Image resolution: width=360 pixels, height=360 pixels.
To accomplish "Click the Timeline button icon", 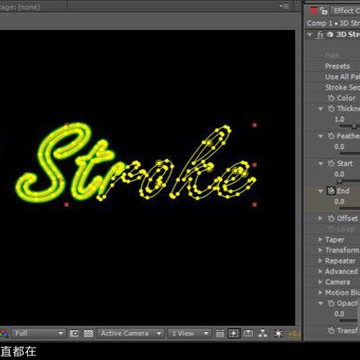I will pos(248,333).
